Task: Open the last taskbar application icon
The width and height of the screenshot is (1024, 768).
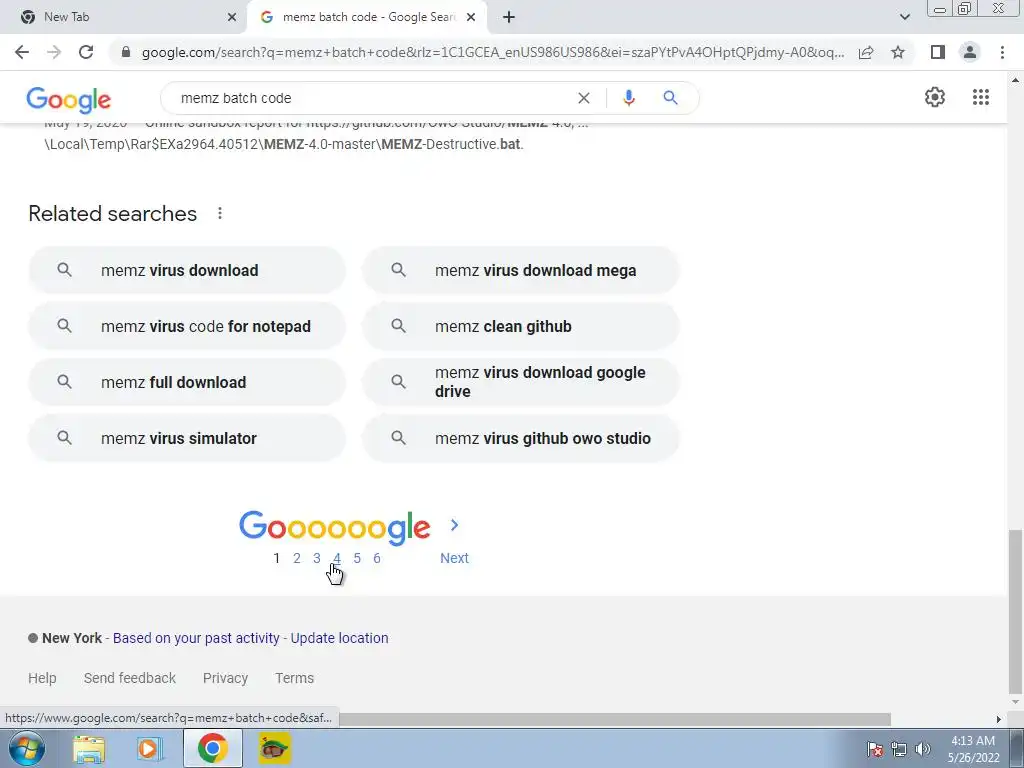Action: tap(274, 748)
